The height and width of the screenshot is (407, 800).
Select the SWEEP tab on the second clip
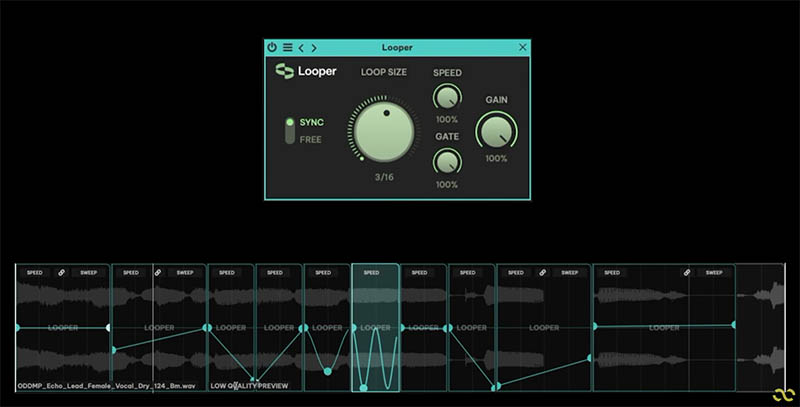click(185, 273)
